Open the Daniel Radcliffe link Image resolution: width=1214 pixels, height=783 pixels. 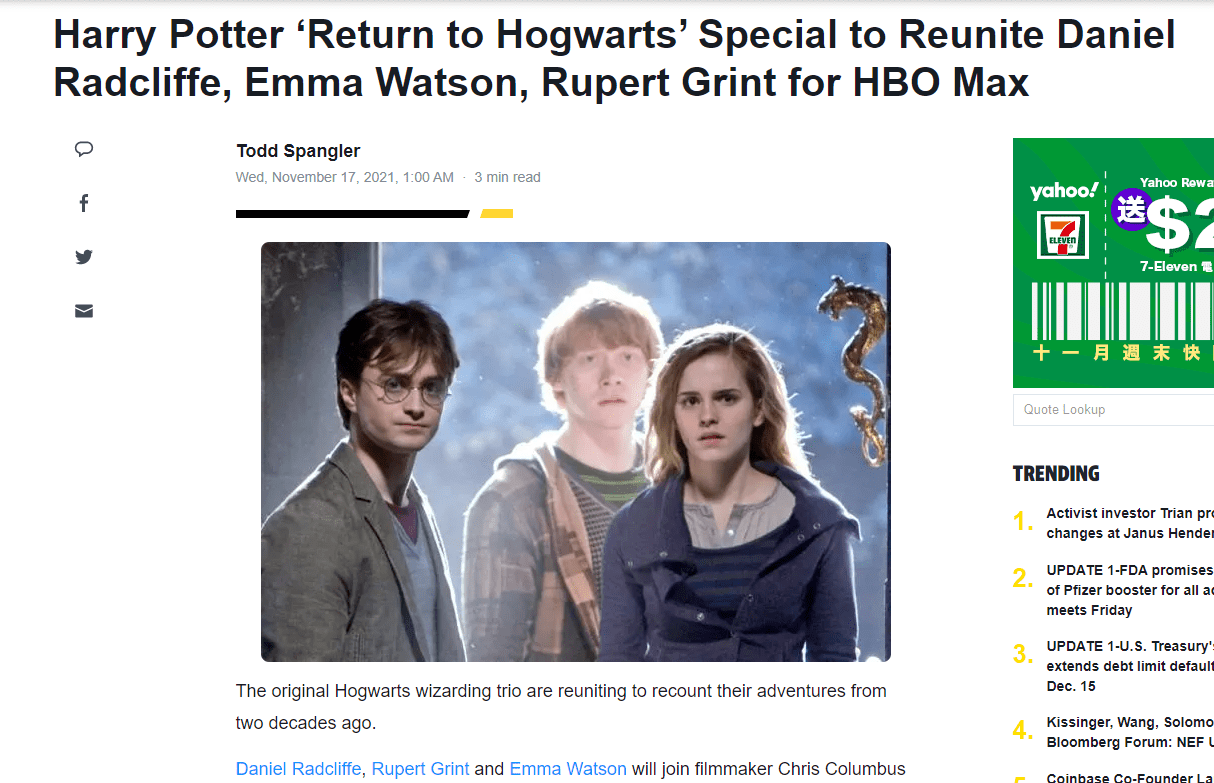pos(298,769)
